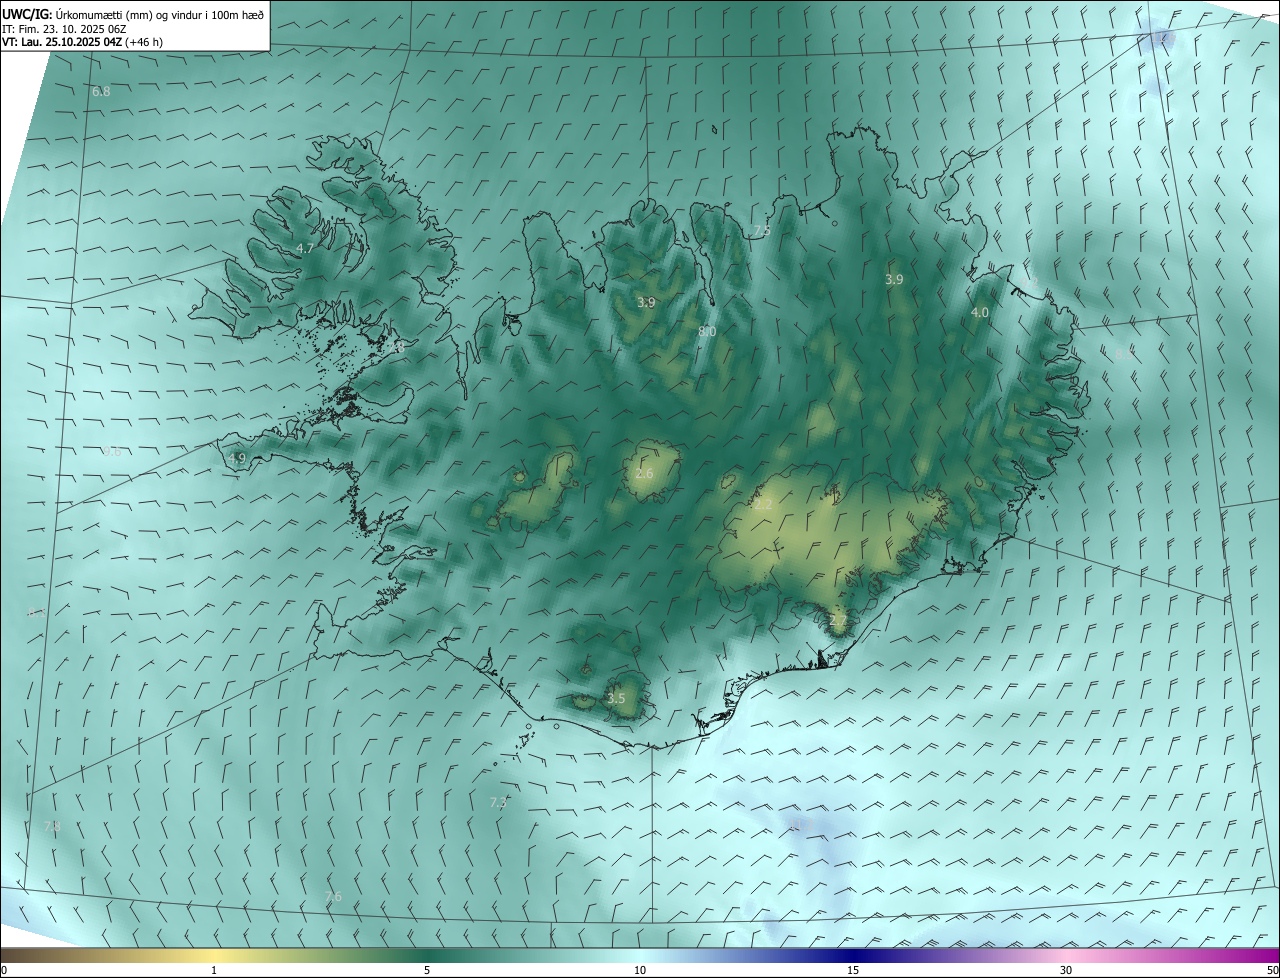Select the 2.2 value on the large glacier
1280x978 pixels.
tap(763, 505)
